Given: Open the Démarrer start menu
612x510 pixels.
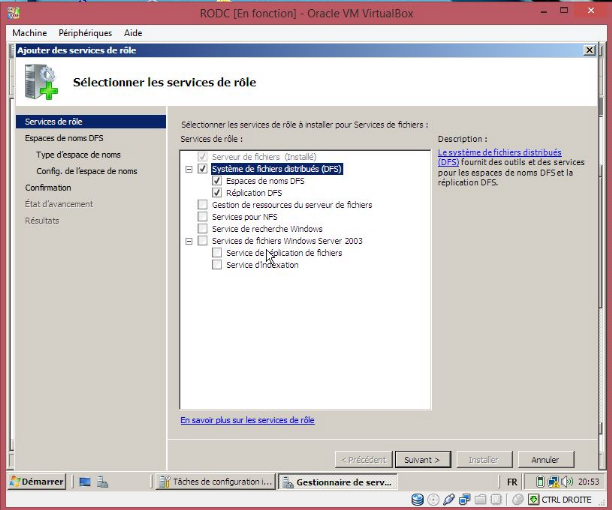Looking at the screenshot, I should click(x=37, y=482).
